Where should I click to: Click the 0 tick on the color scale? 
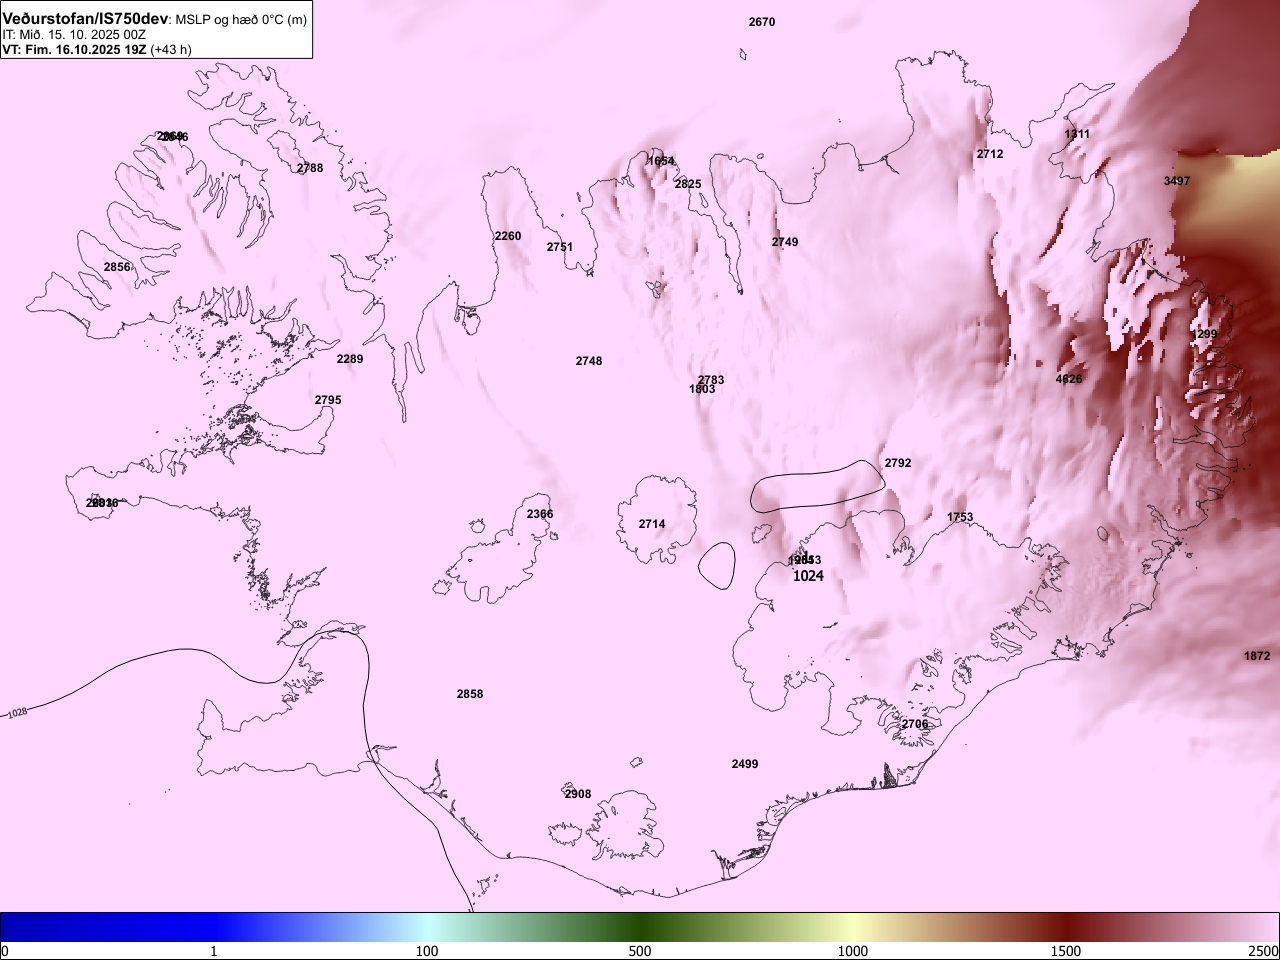pos(5,951)
